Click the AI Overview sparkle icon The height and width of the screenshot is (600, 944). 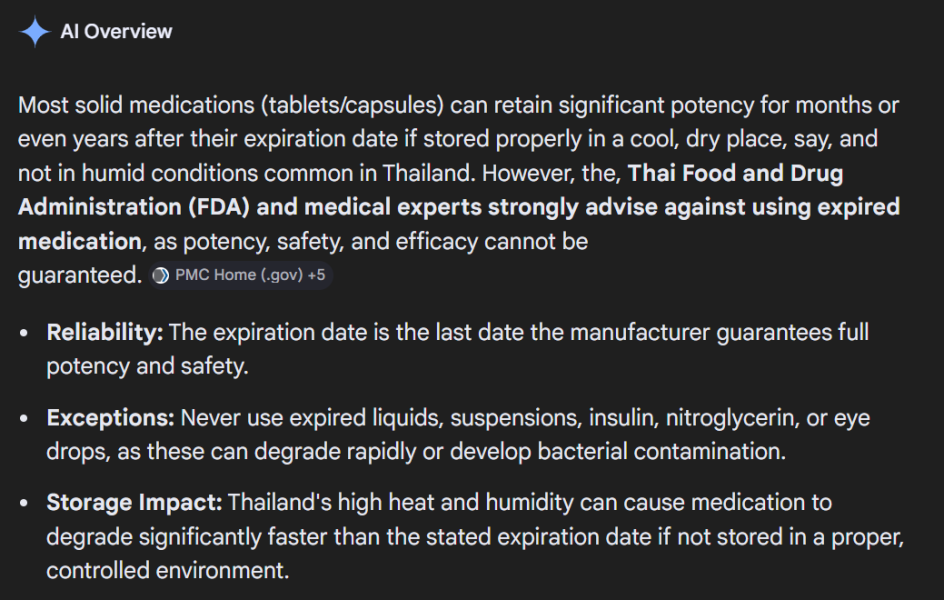point(33,31)
